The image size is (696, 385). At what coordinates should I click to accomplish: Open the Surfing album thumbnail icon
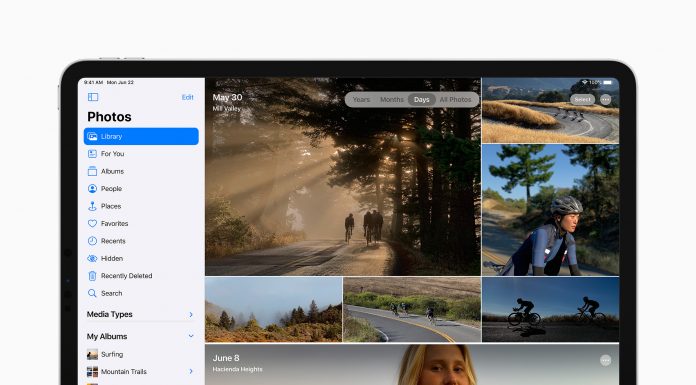[92, 354]
